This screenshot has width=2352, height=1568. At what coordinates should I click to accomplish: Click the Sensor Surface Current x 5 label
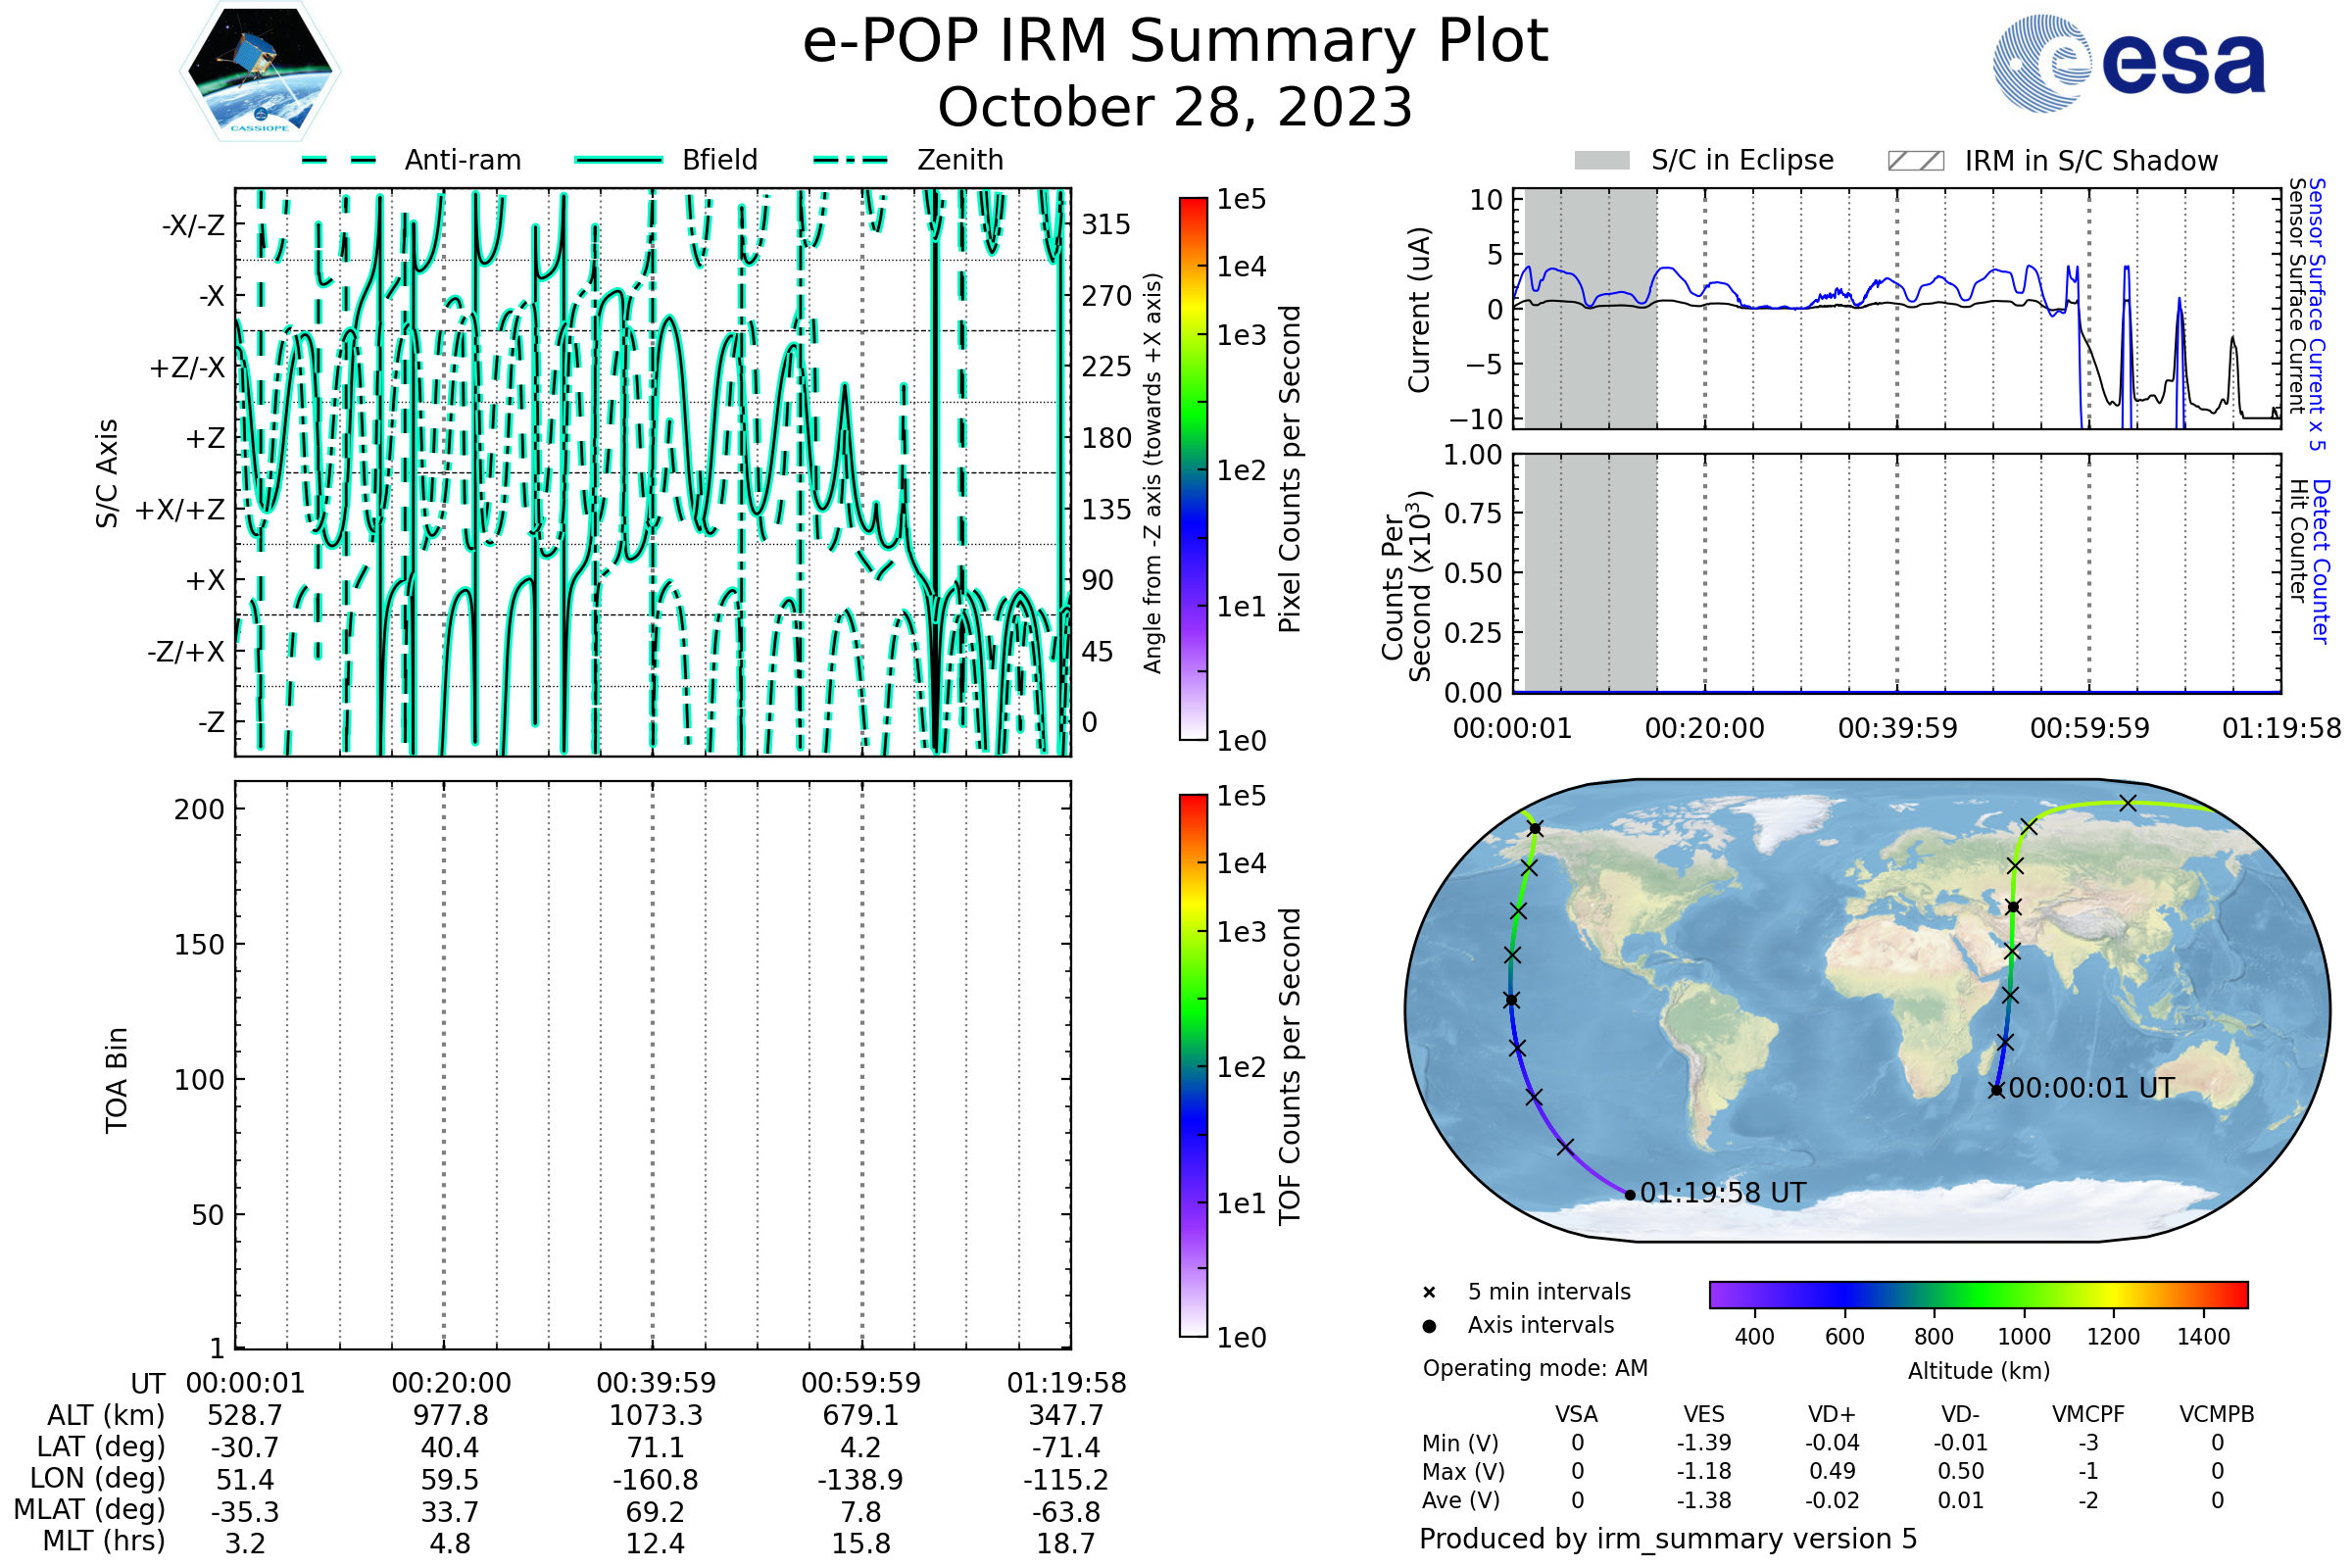2316,314
